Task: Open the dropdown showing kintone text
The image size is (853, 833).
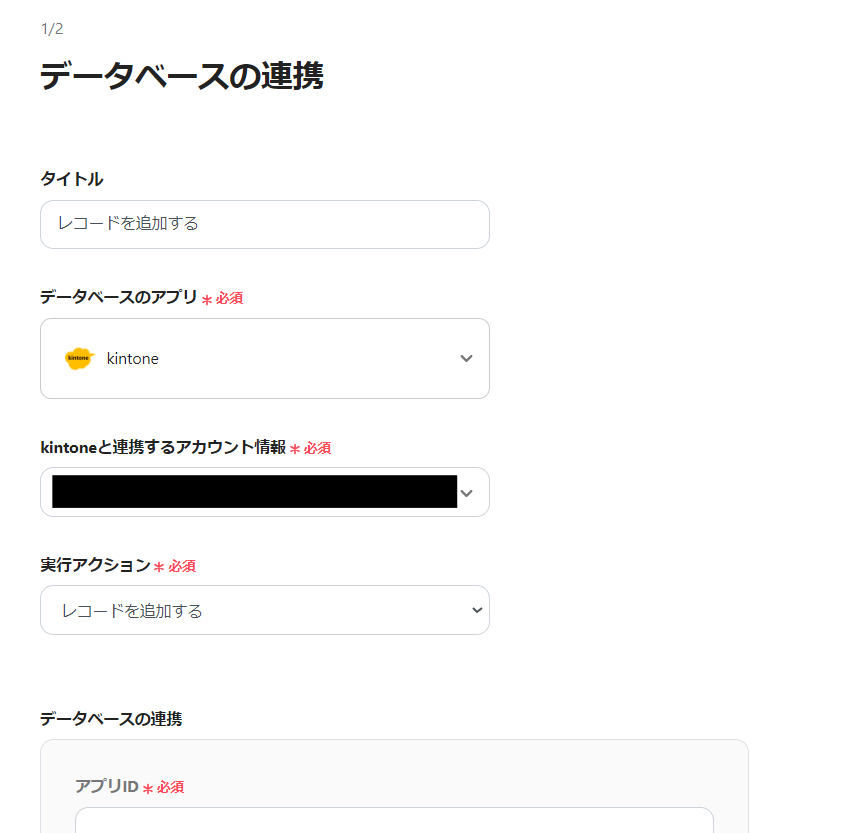Action: (x=264, y=358)
